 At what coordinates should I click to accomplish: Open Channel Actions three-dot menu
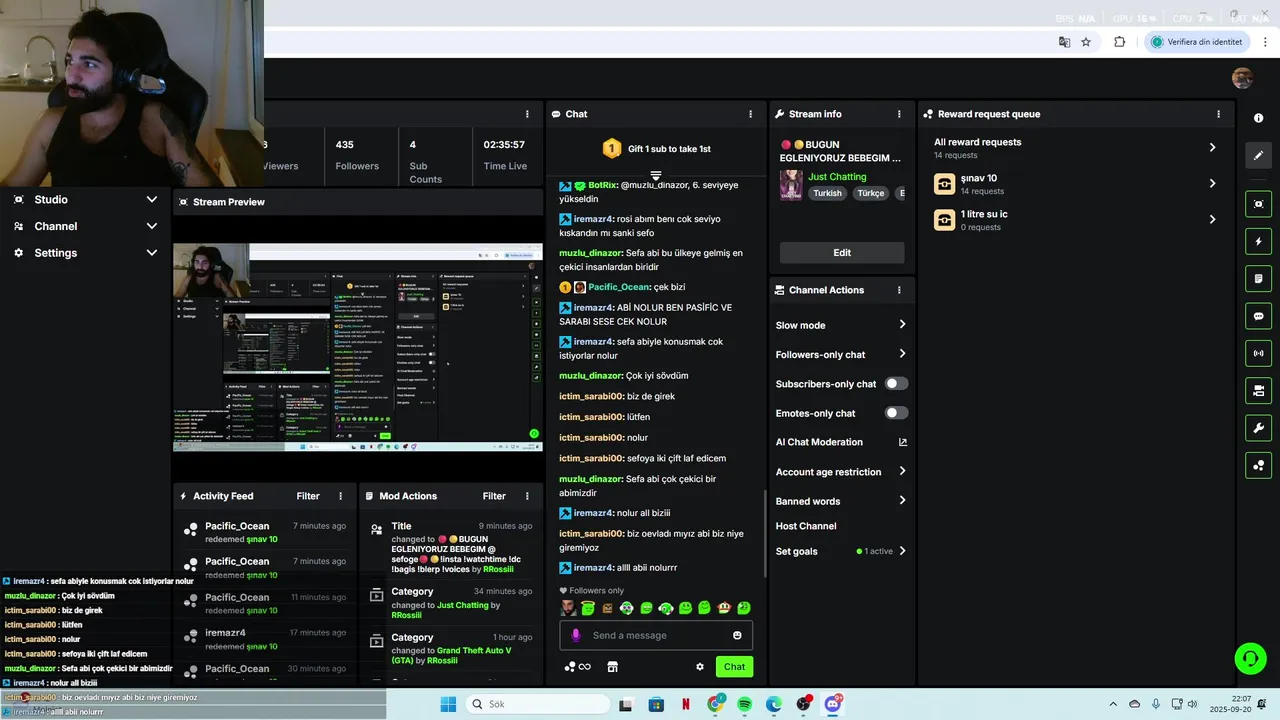tap(899, 290)
